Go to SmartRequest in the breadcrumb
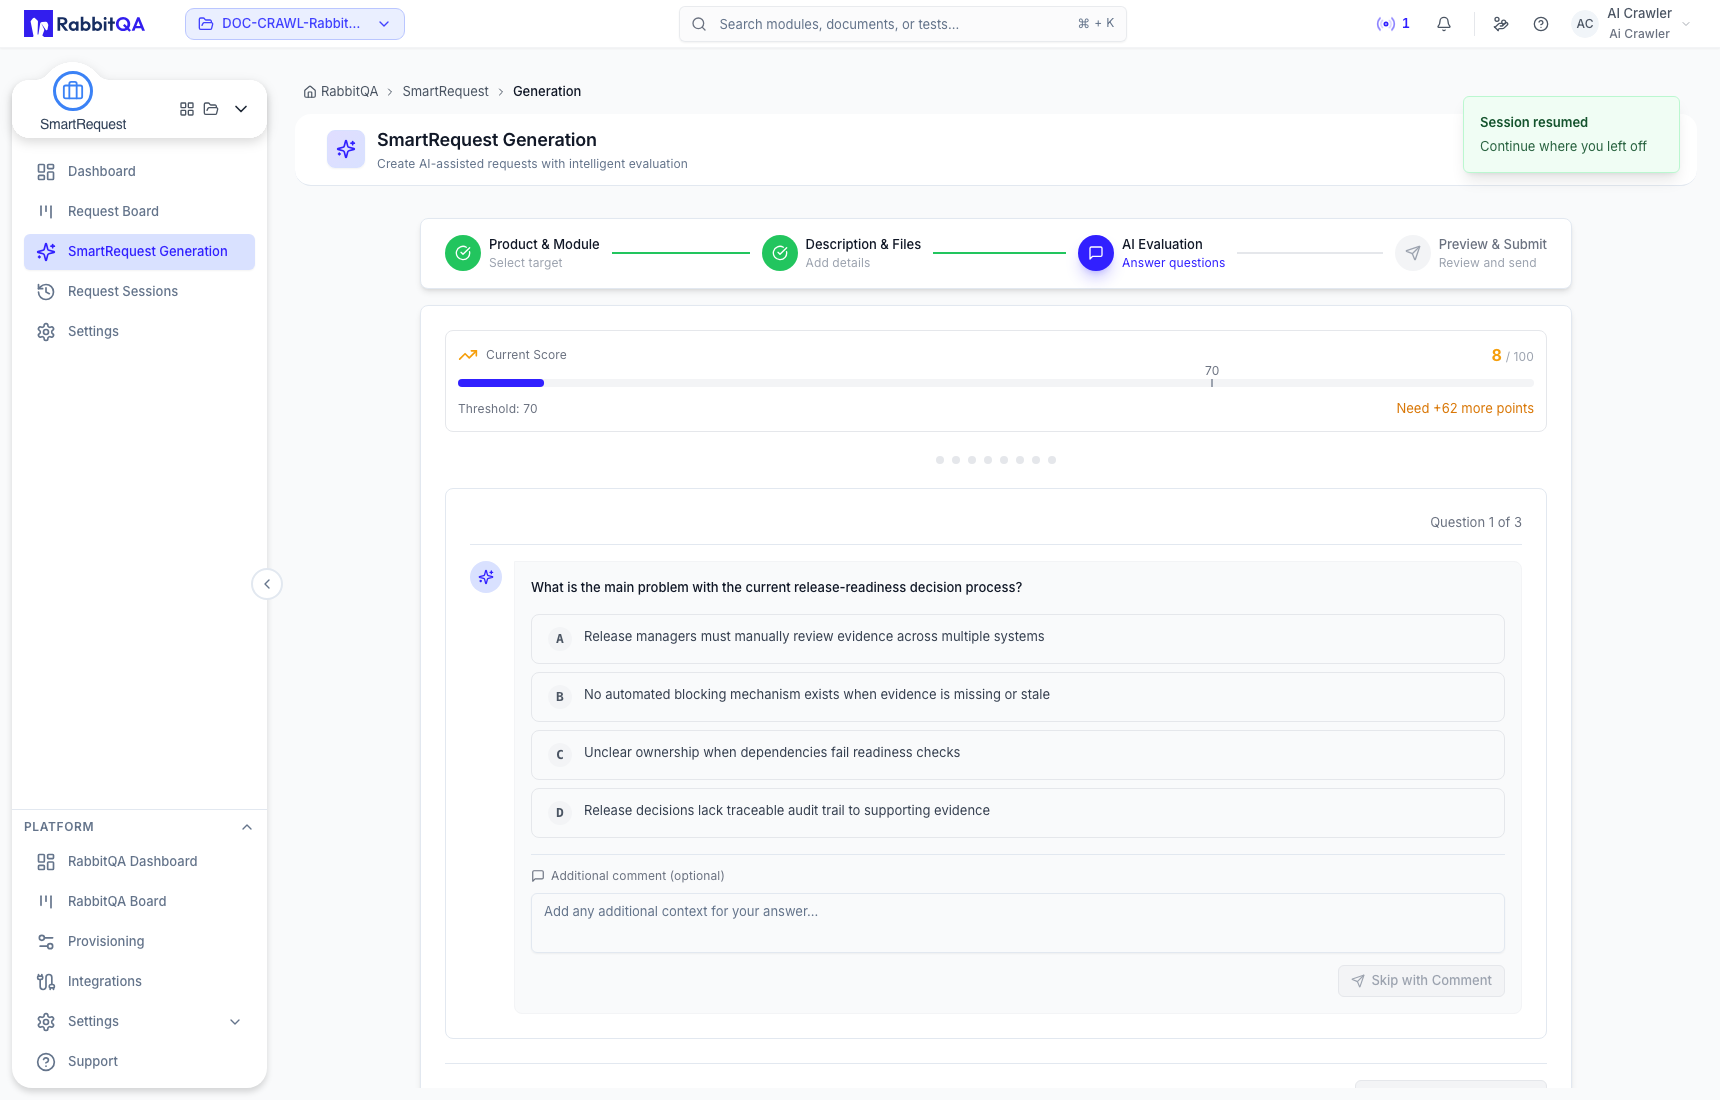1720x1100 pixels. click(x=445, y=92)
